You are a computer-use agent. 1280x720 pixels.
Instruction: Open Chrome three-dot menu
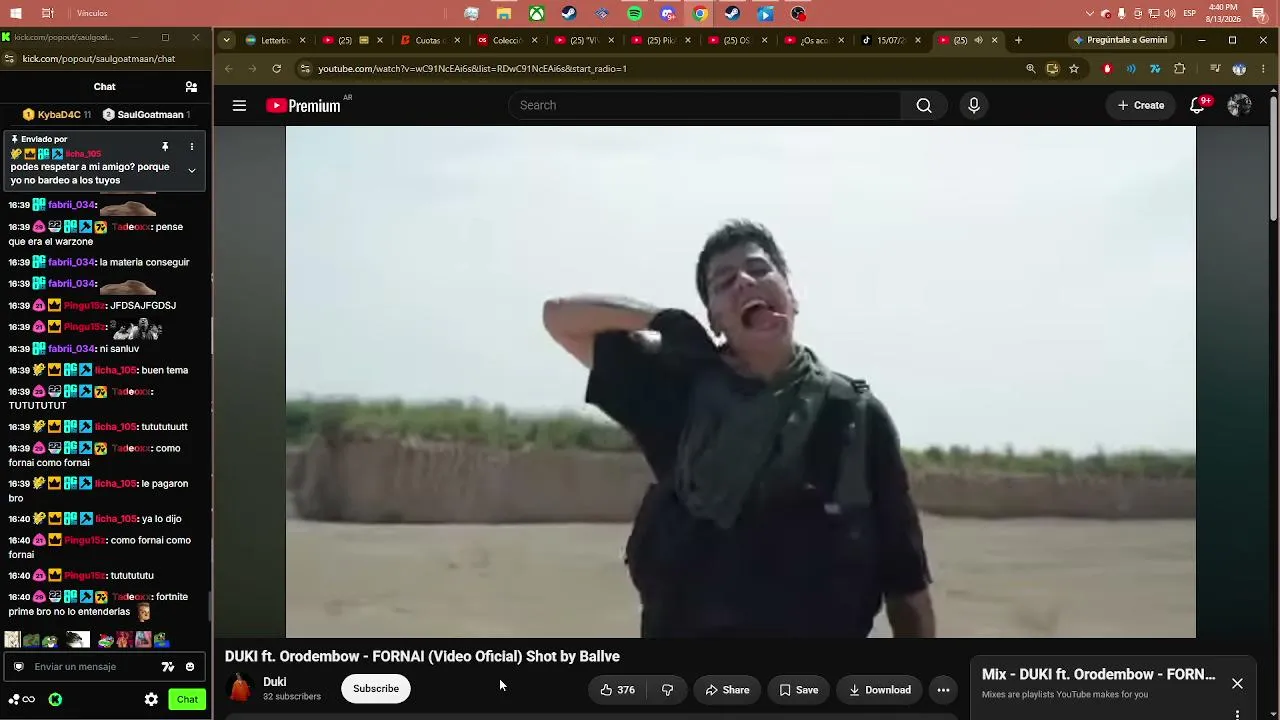tap(1264, 69)
